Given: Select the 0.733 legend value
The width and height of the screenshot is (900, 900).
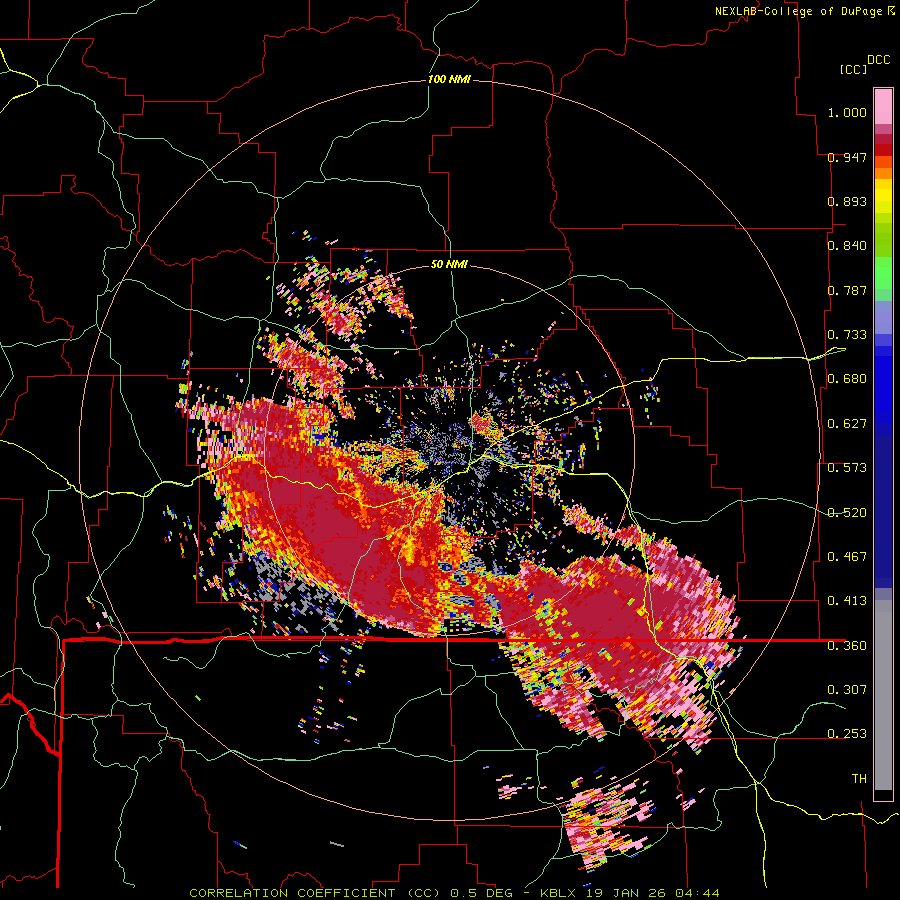Looking at the screenshot, I should point(847,335).
